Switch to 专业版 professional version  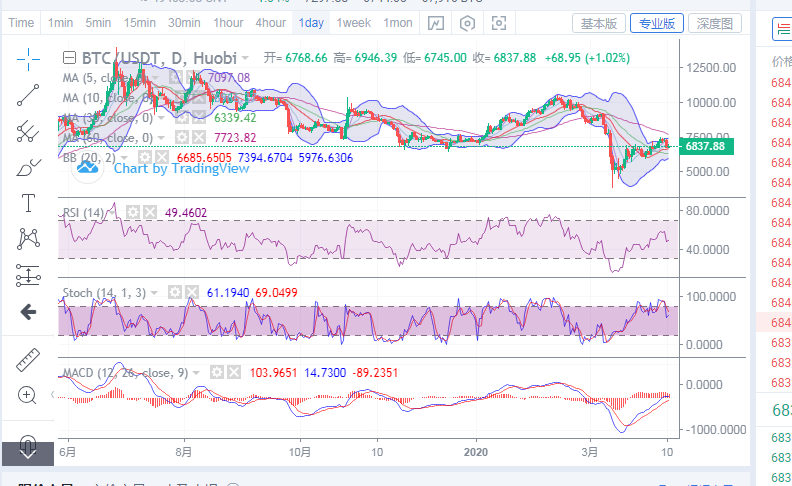tap(657, 23)
